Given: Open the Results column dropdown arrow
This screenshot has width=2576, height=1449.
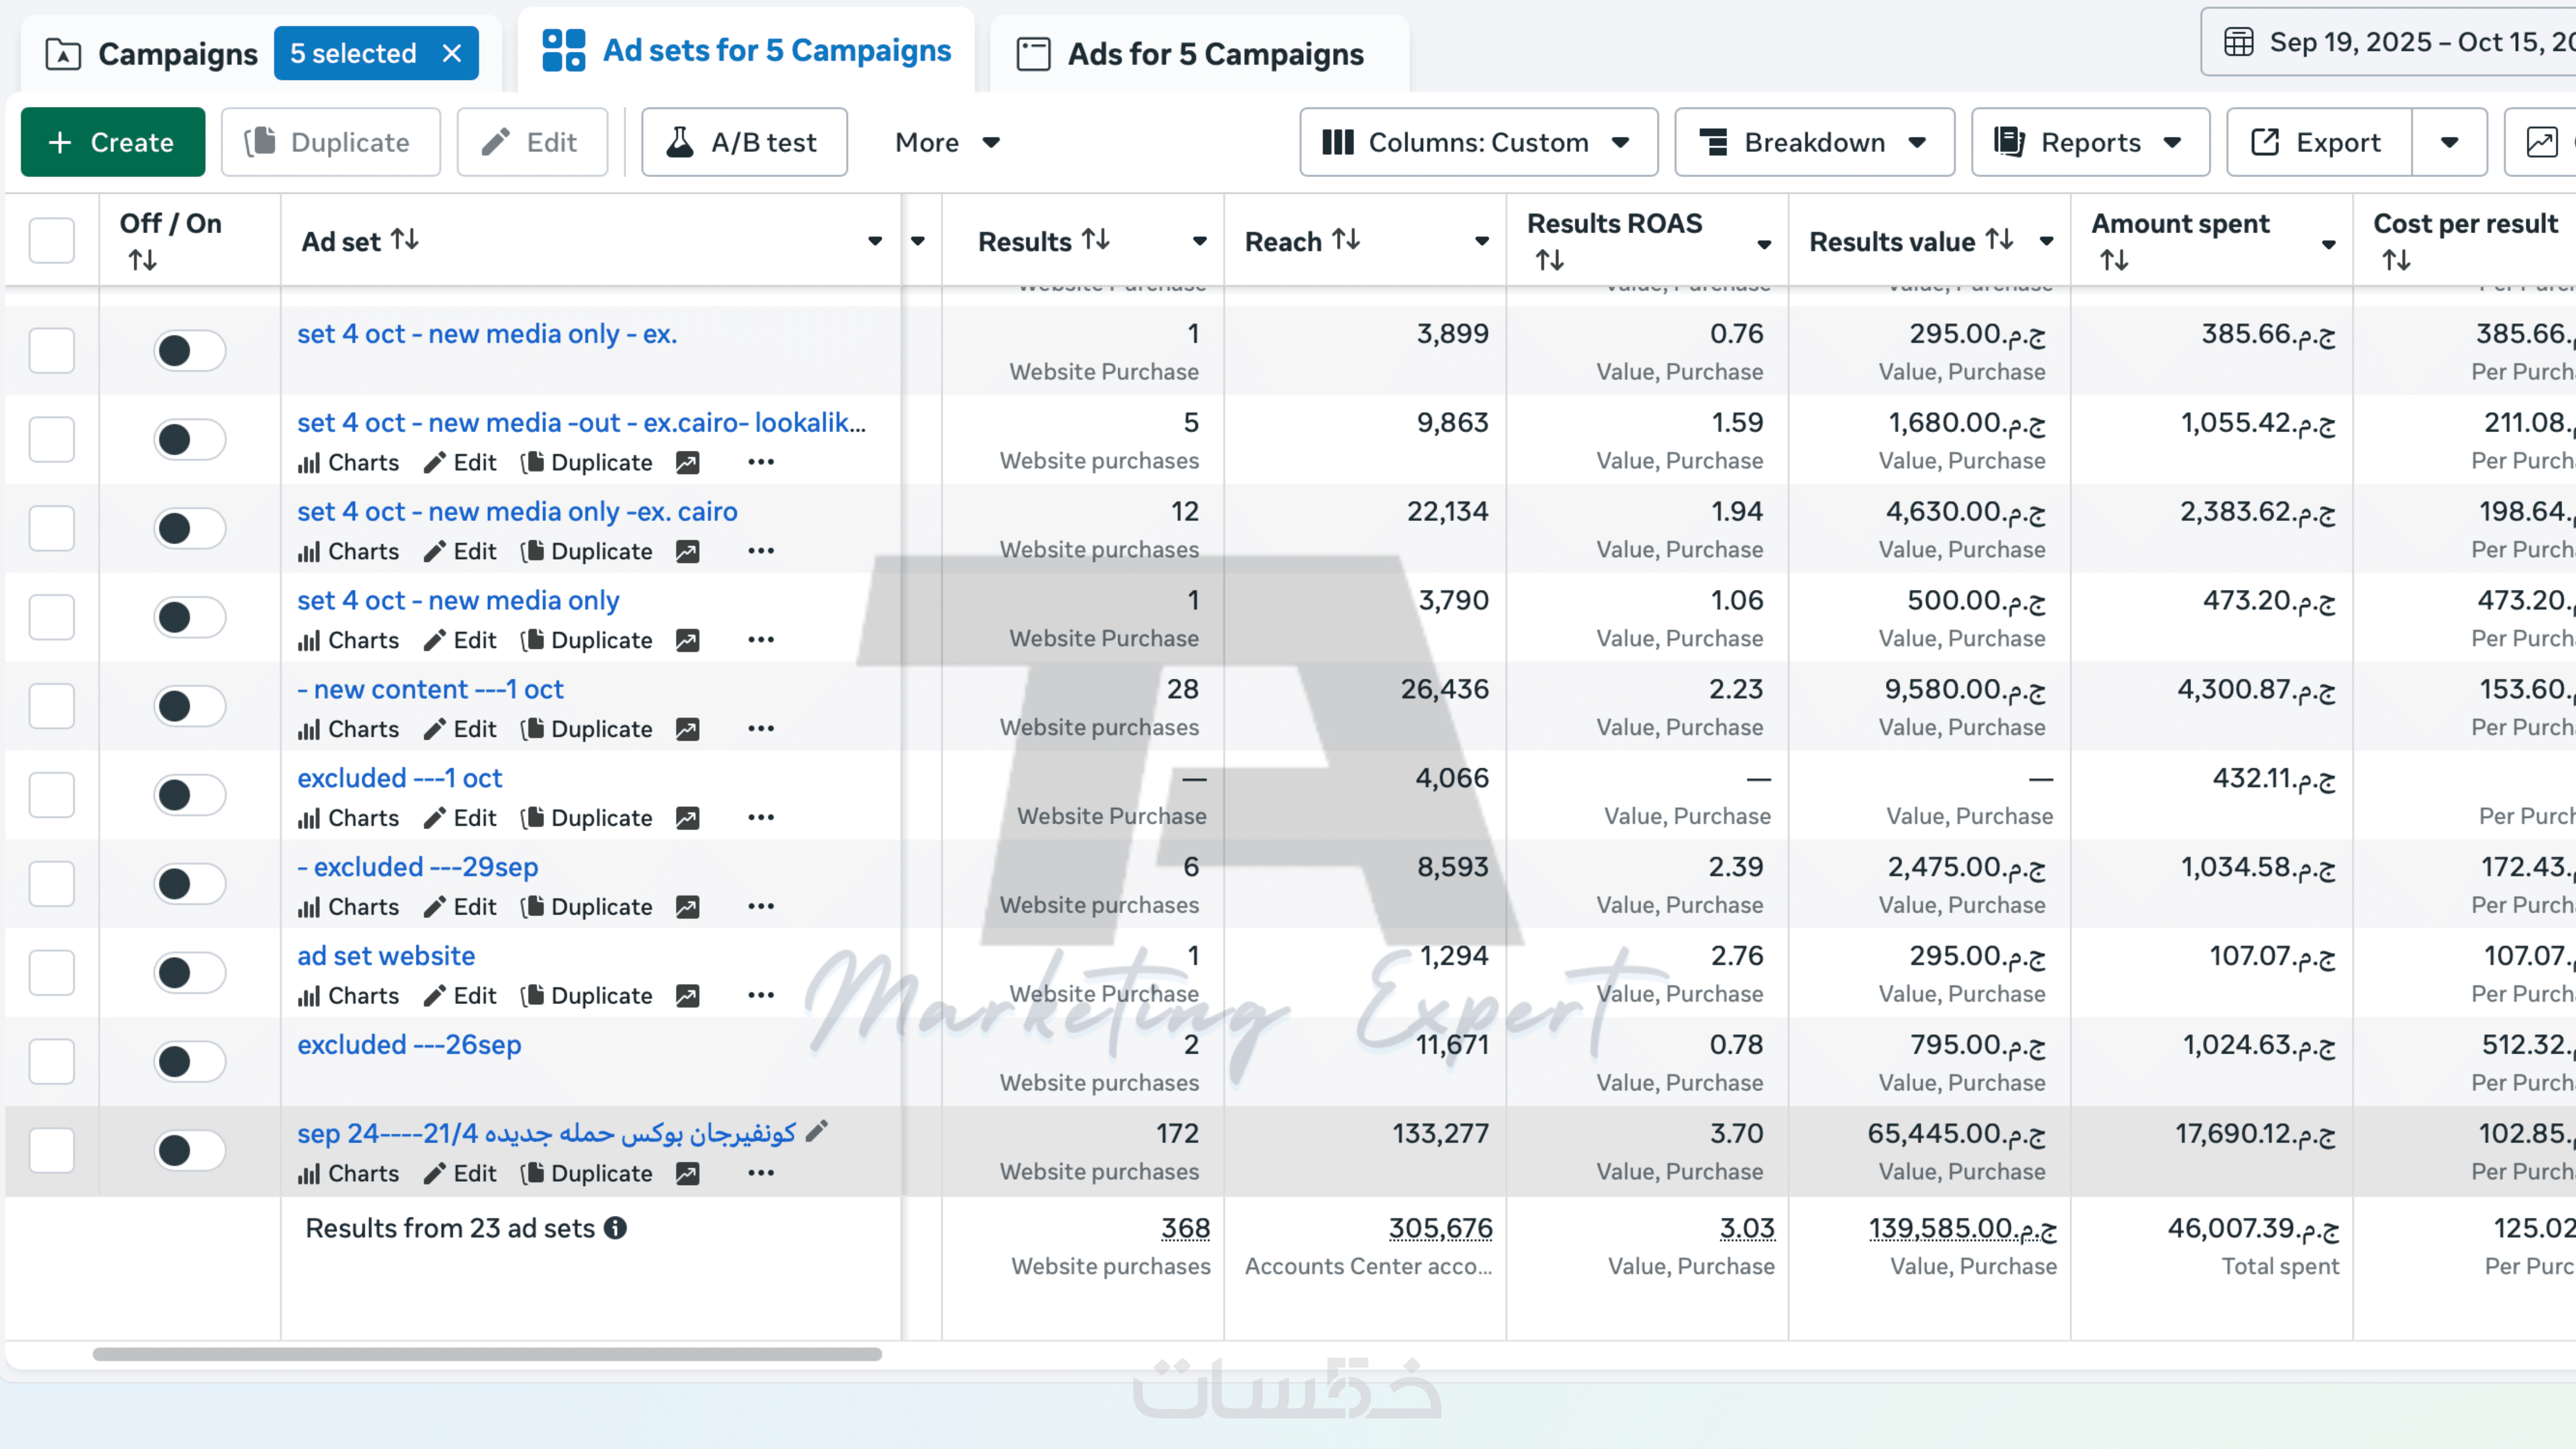Looking at the screenshot, I should 1199,241.
